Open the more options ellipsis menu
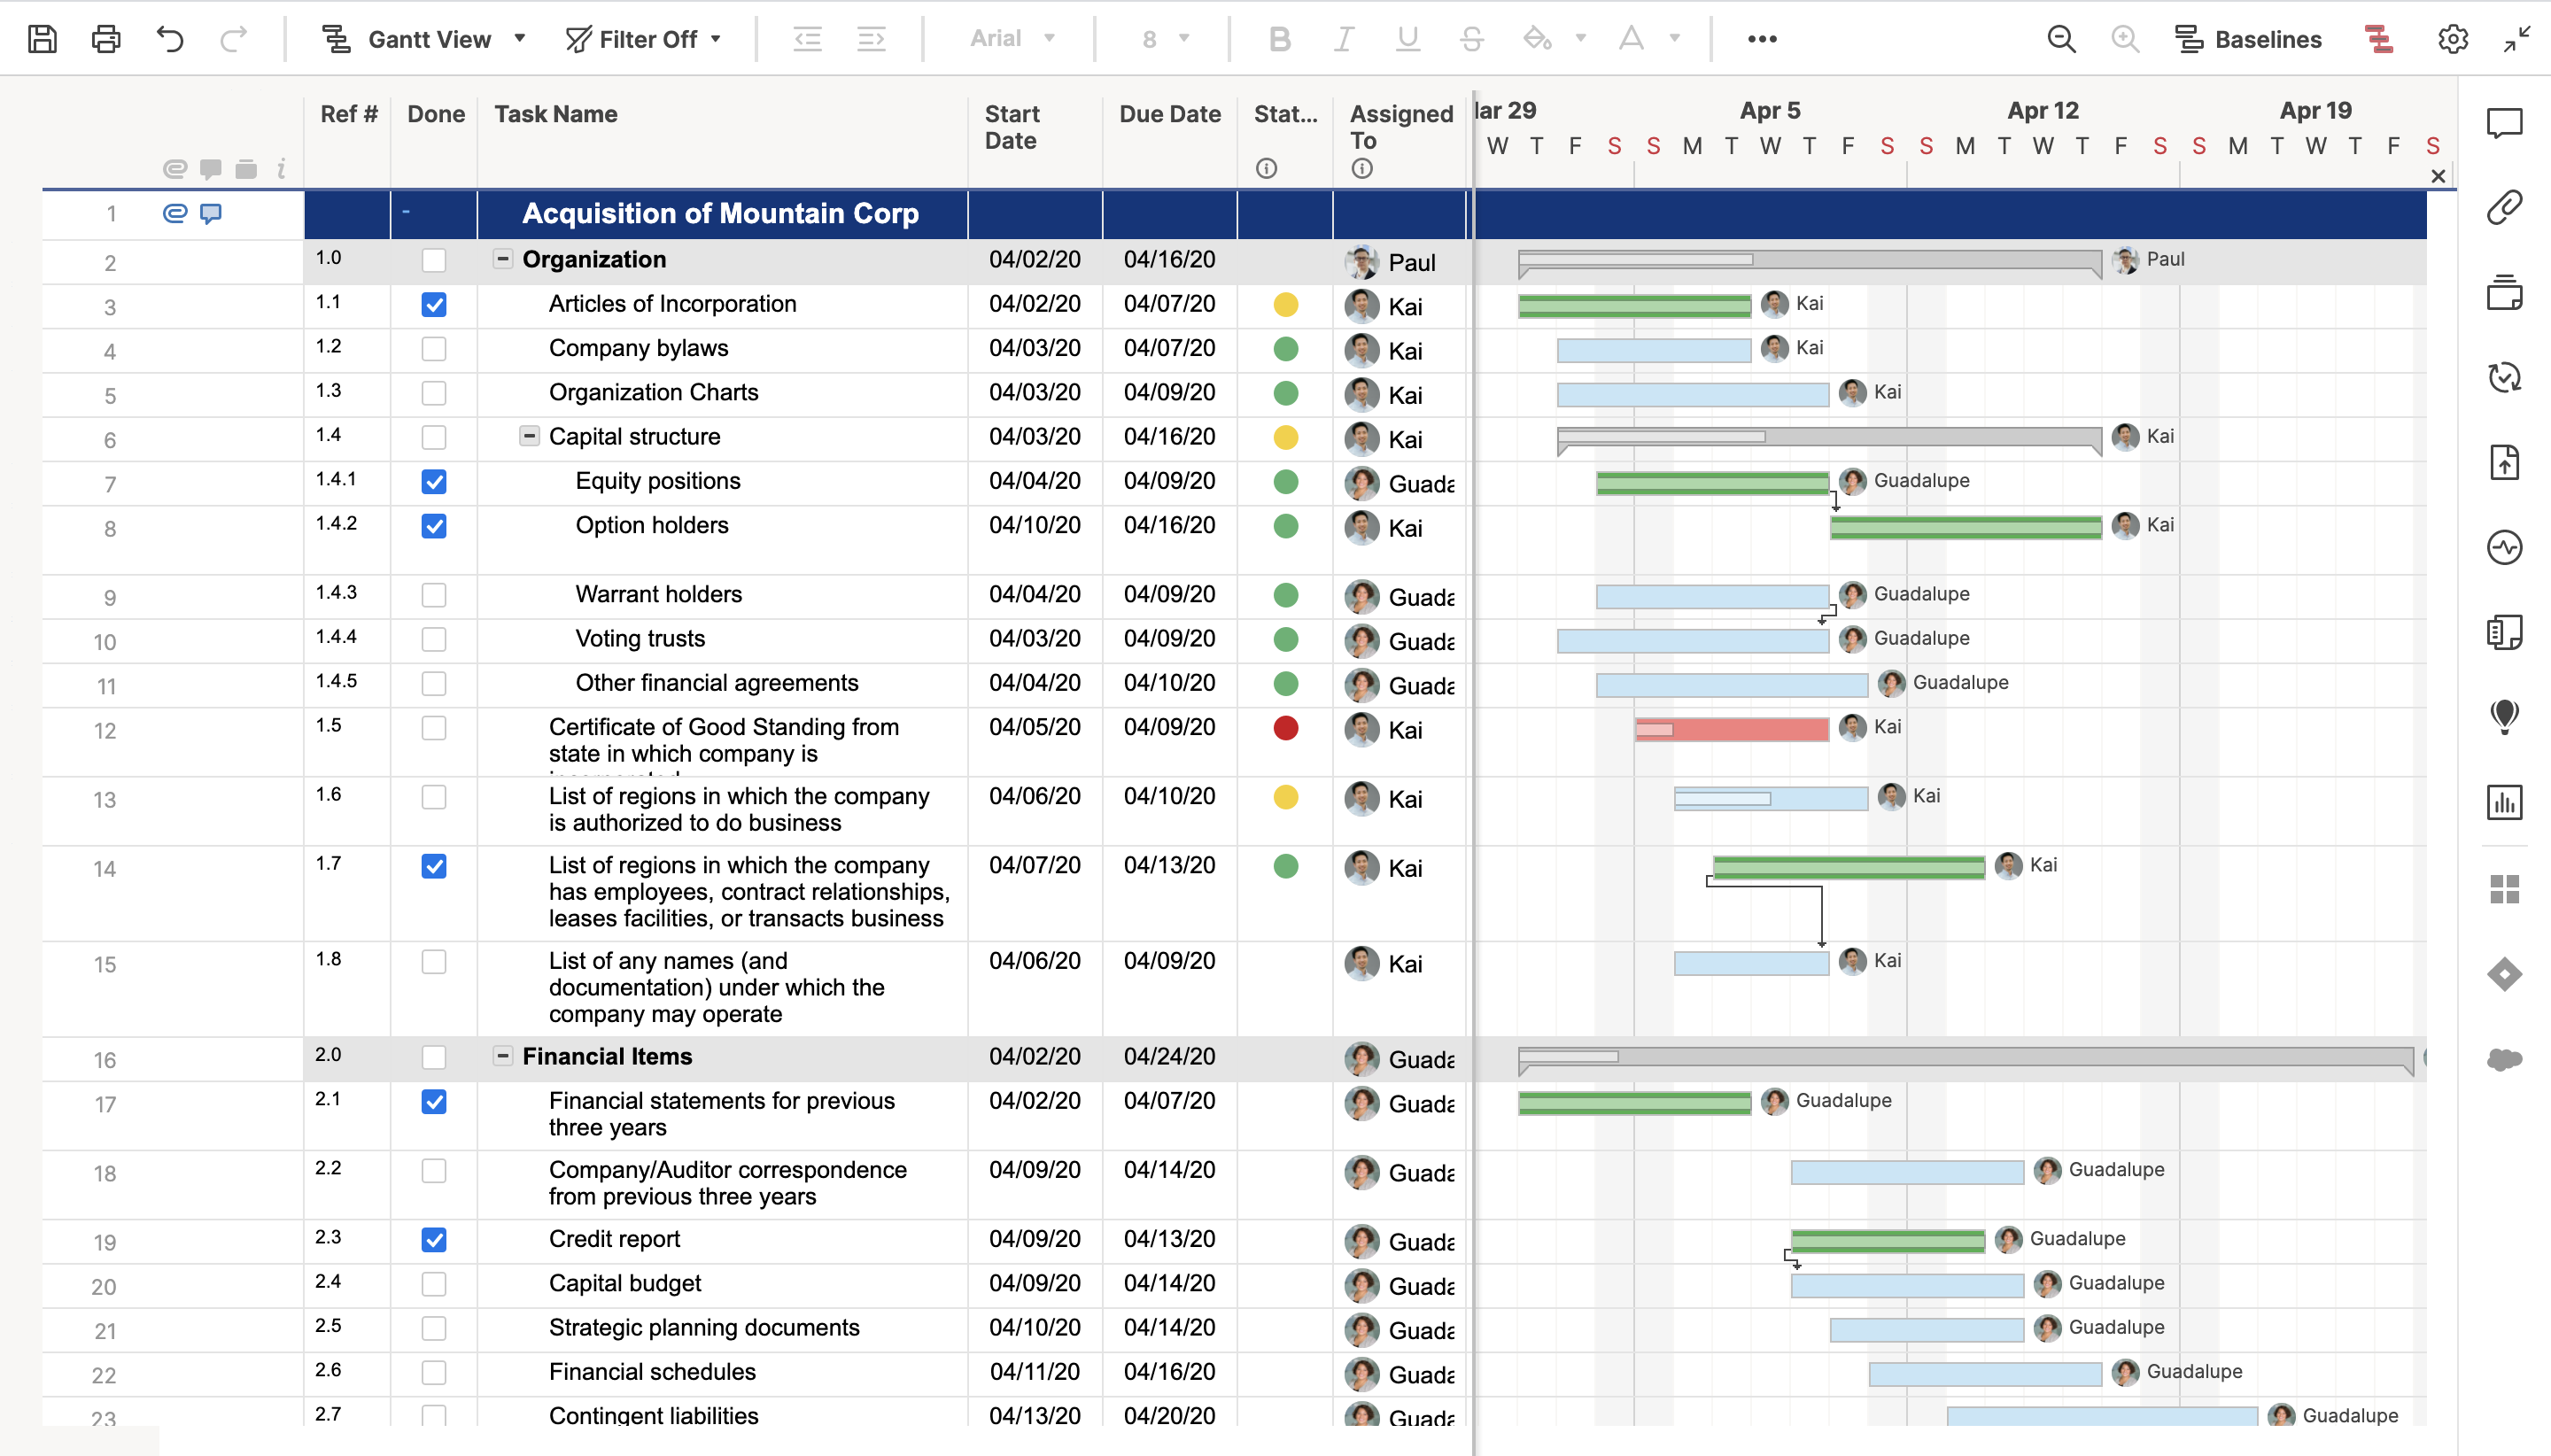 click(x=1761, y=39)
